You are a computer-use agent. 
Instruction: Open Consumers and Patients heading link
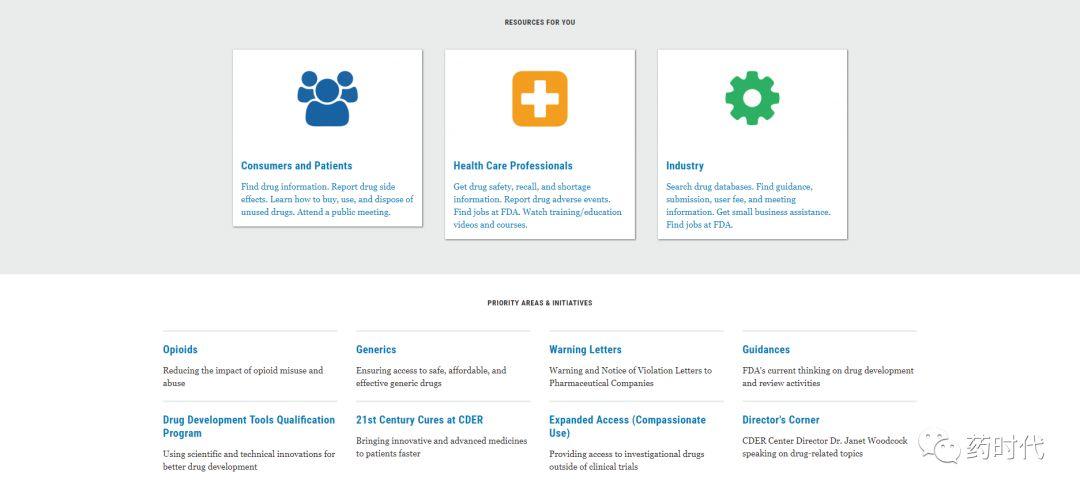pyautogui.click(x=296, y=166)
